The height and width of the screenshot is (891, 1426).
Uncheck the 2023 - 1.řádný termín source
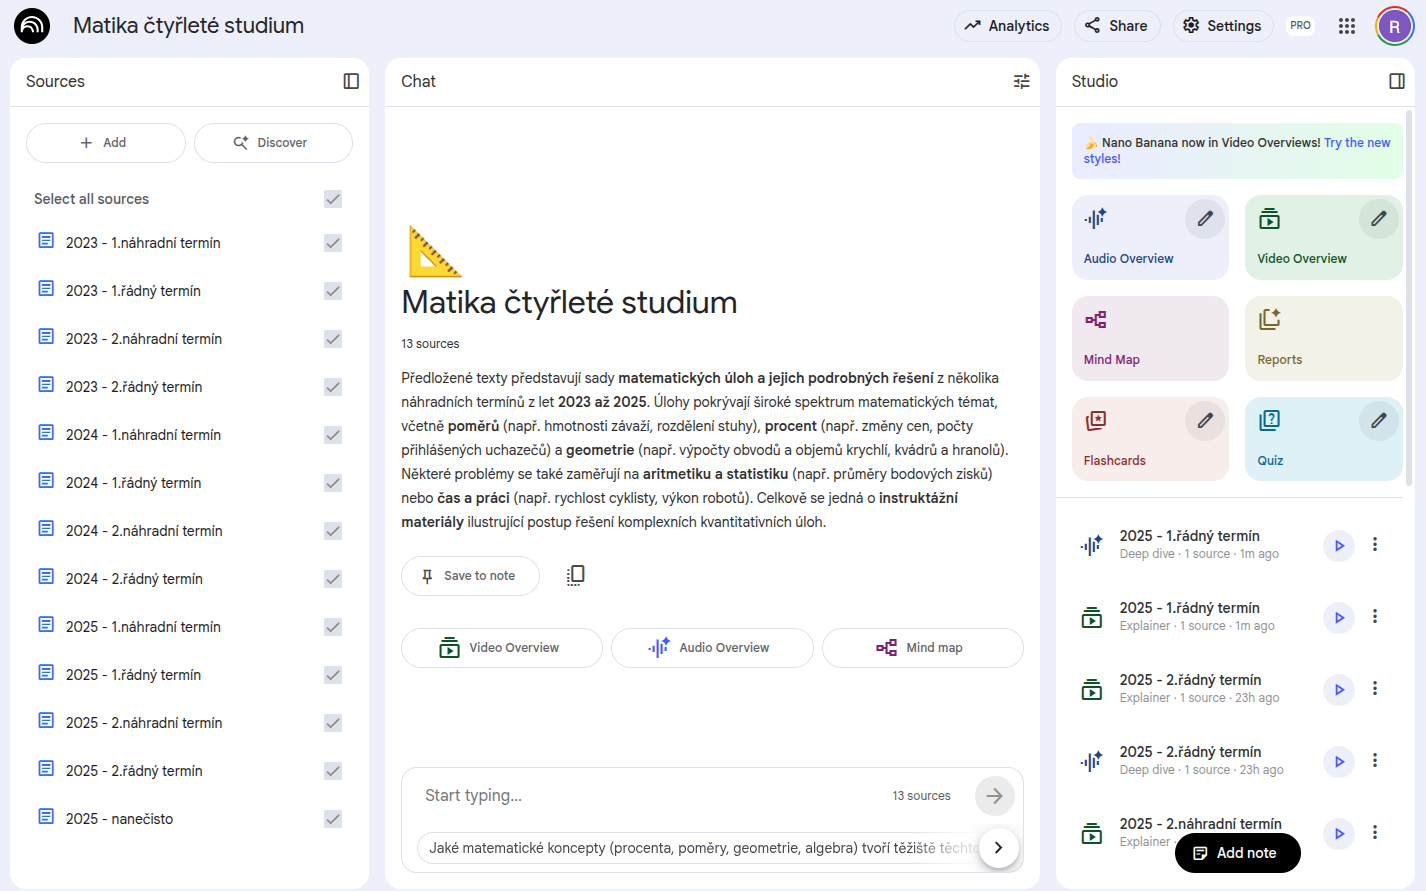click(x=333, y=291)
